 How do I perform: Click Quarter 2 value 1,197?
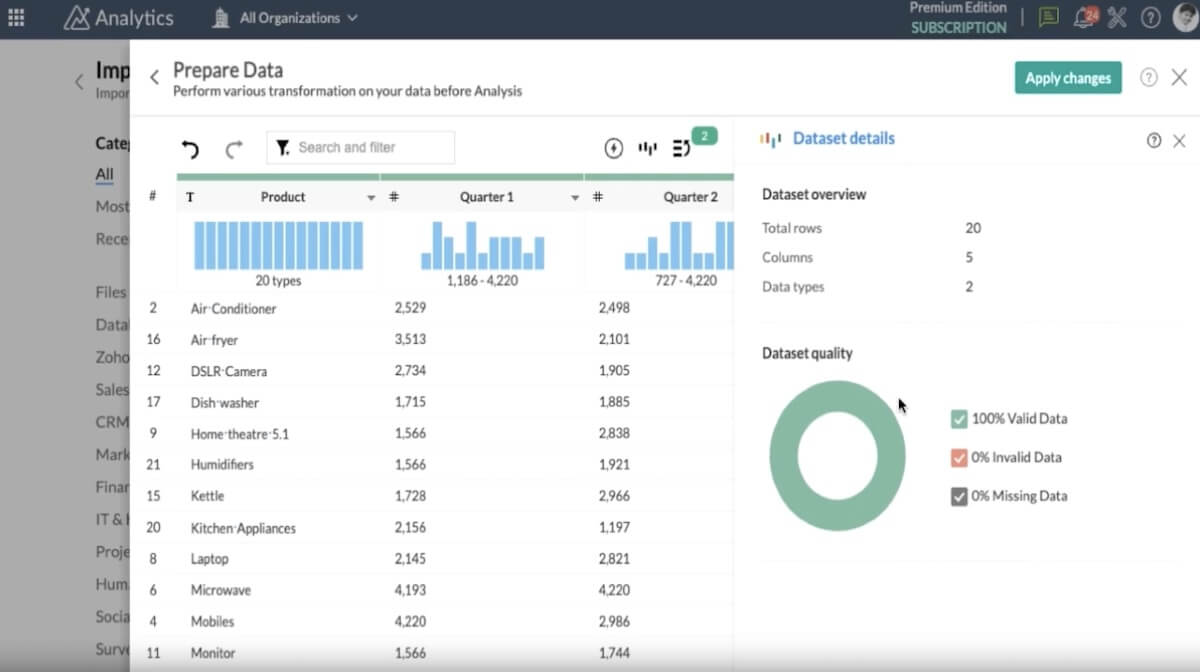click(614, 528)
